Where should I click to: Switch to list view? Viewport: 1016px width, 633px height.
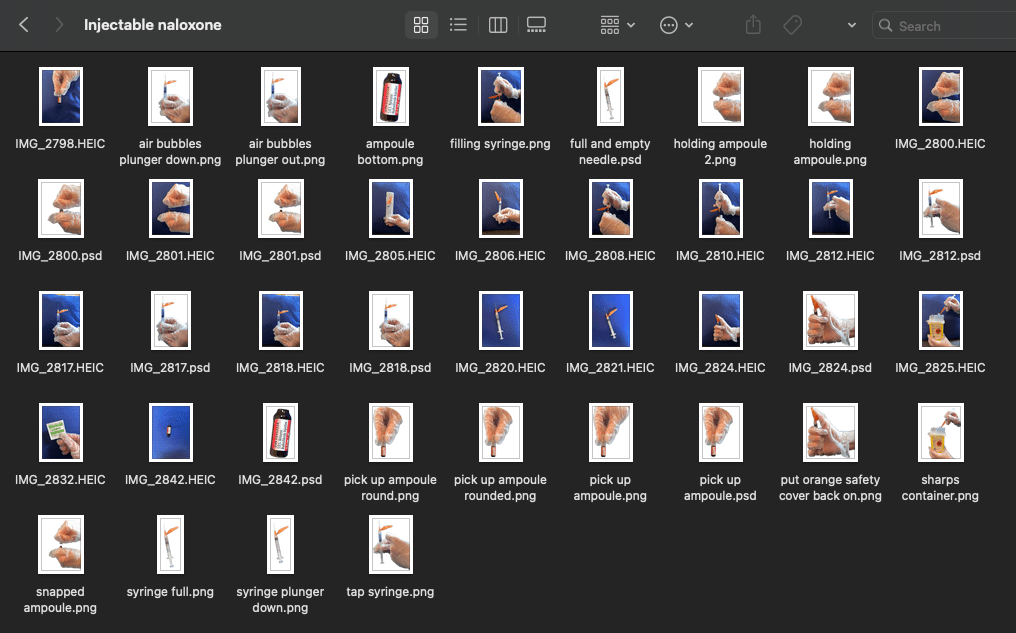click(458, 25)
